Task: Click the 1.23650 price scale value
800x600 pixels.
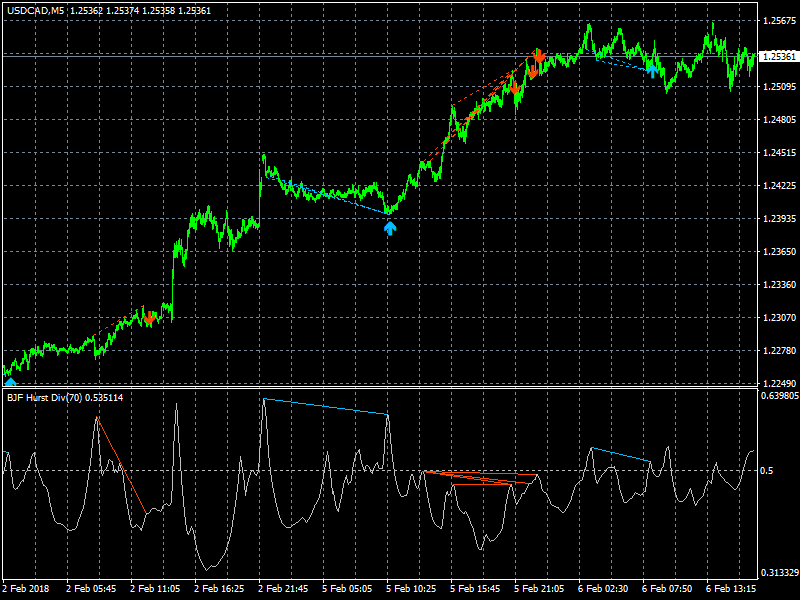Action: 779,252
